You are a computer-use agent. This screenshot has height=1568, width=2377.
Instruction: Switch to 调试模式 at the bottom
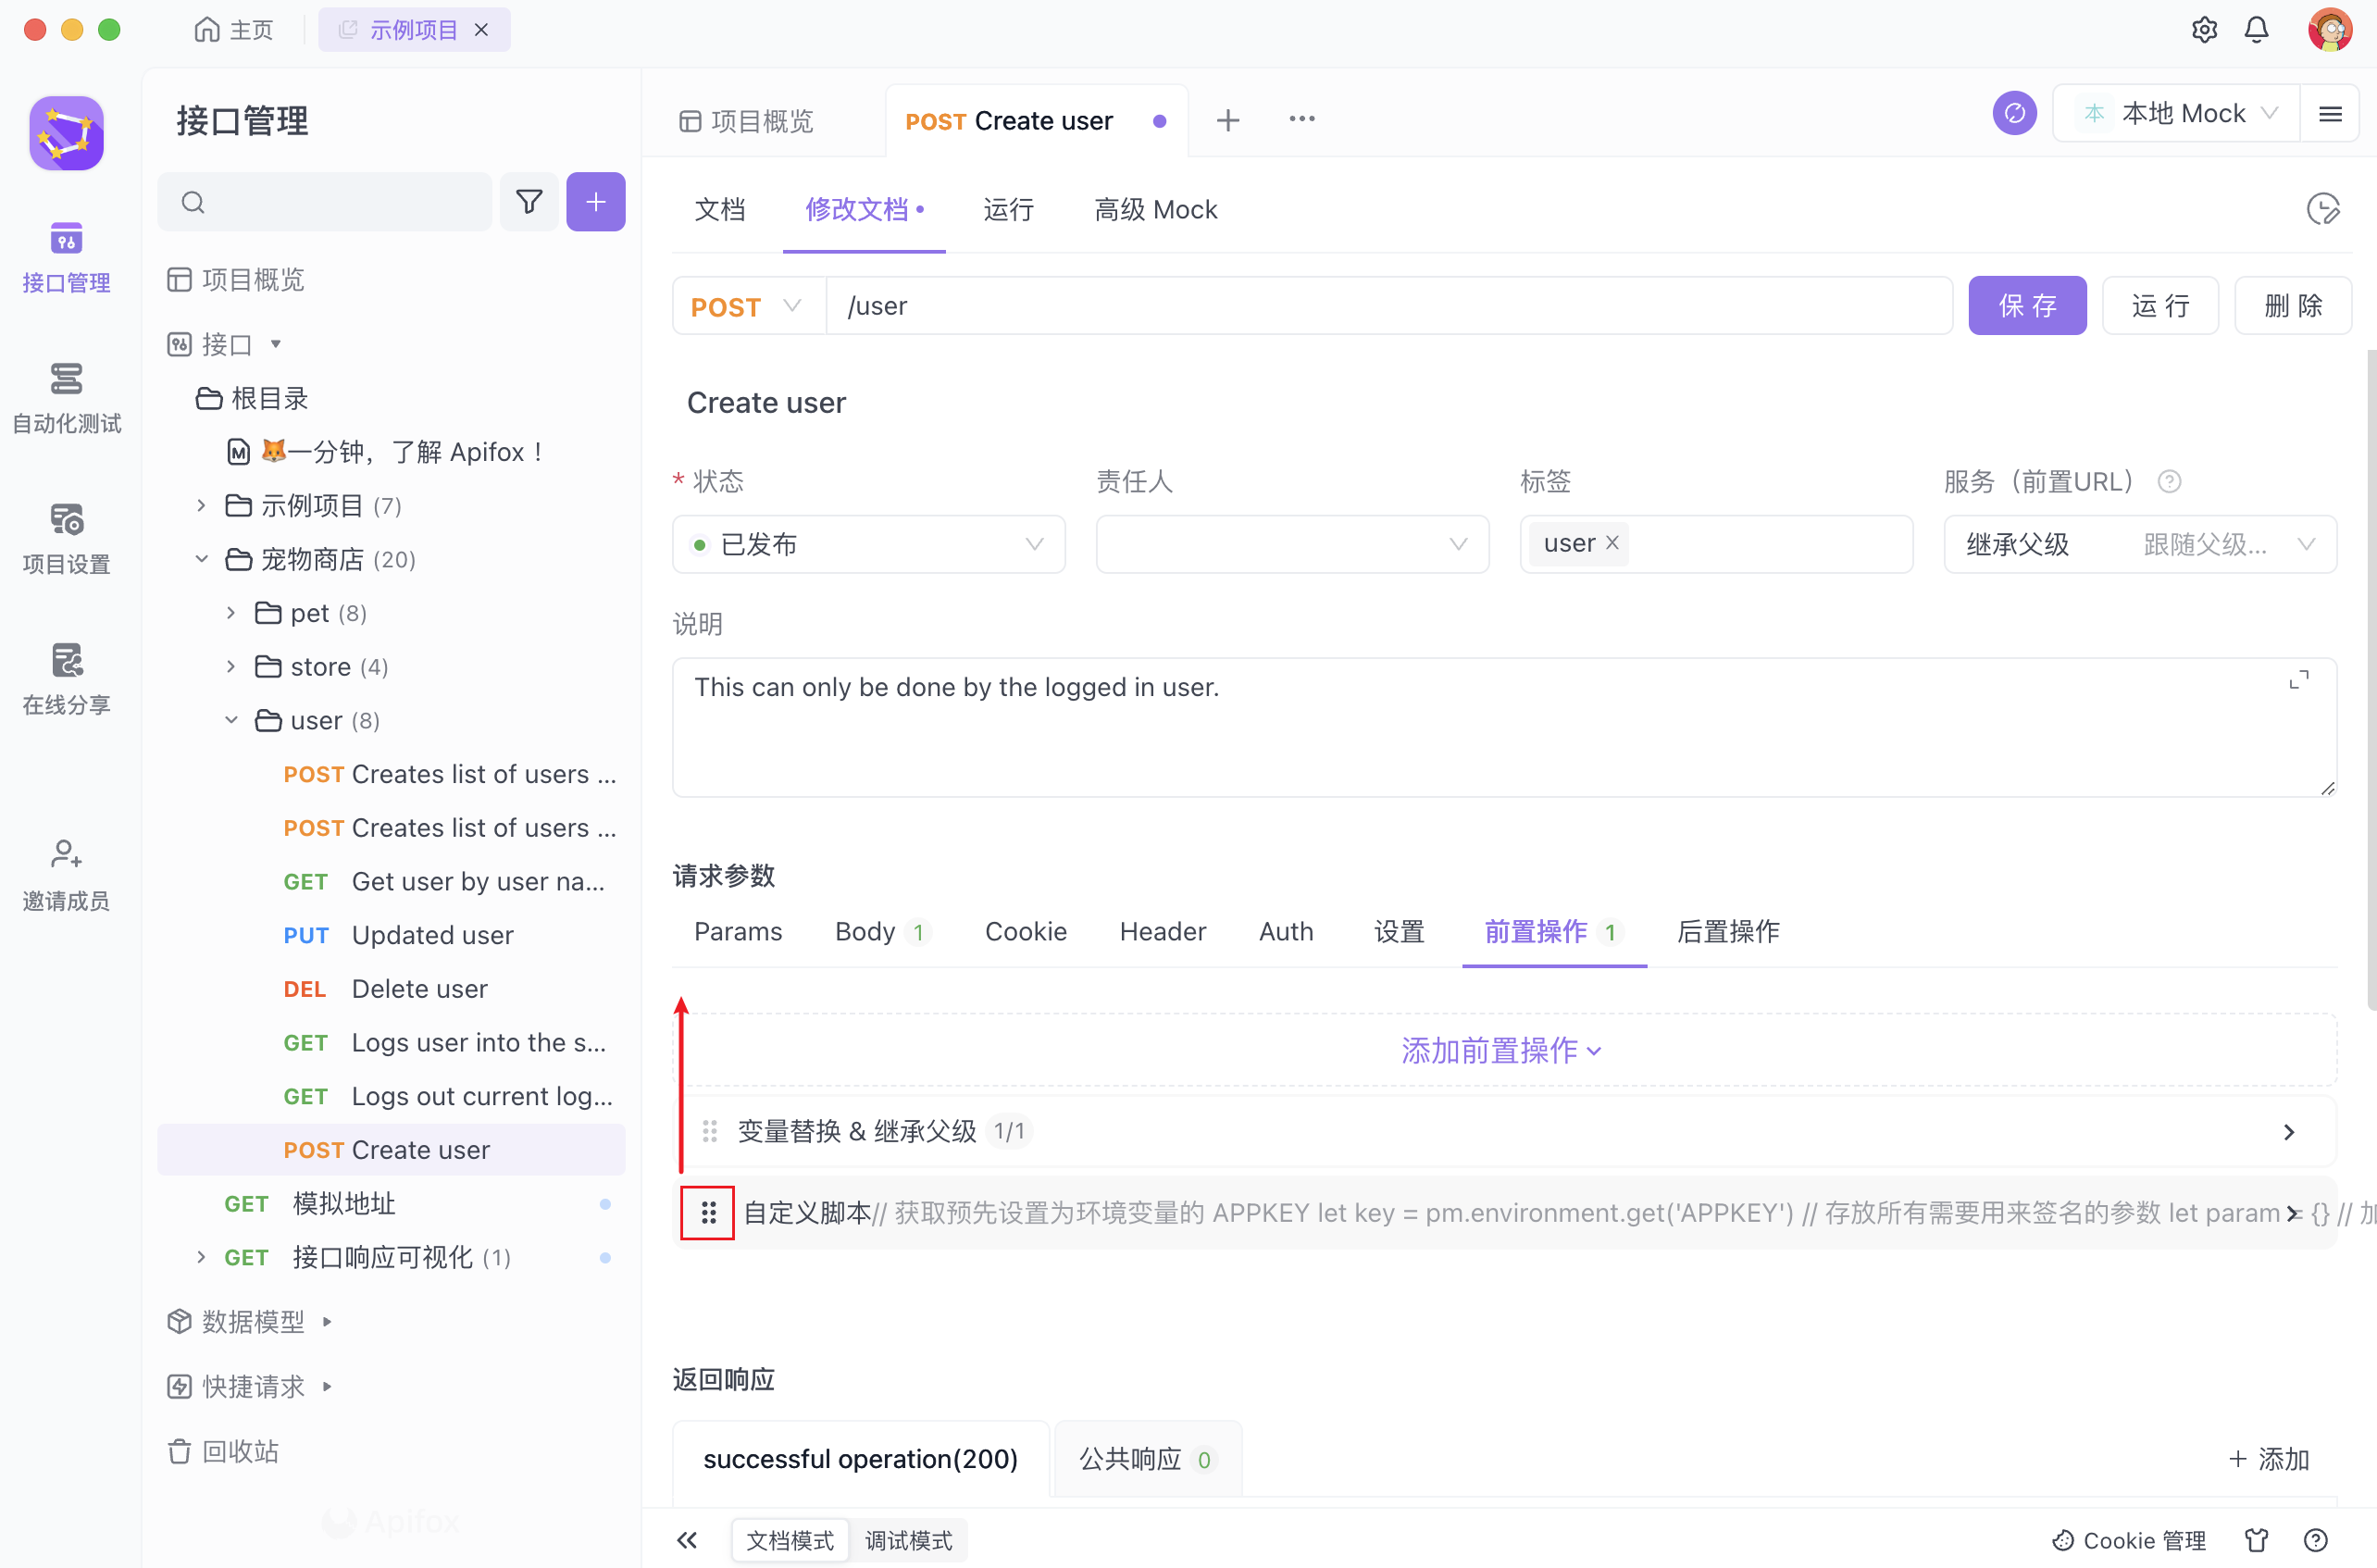point(908,1540)
